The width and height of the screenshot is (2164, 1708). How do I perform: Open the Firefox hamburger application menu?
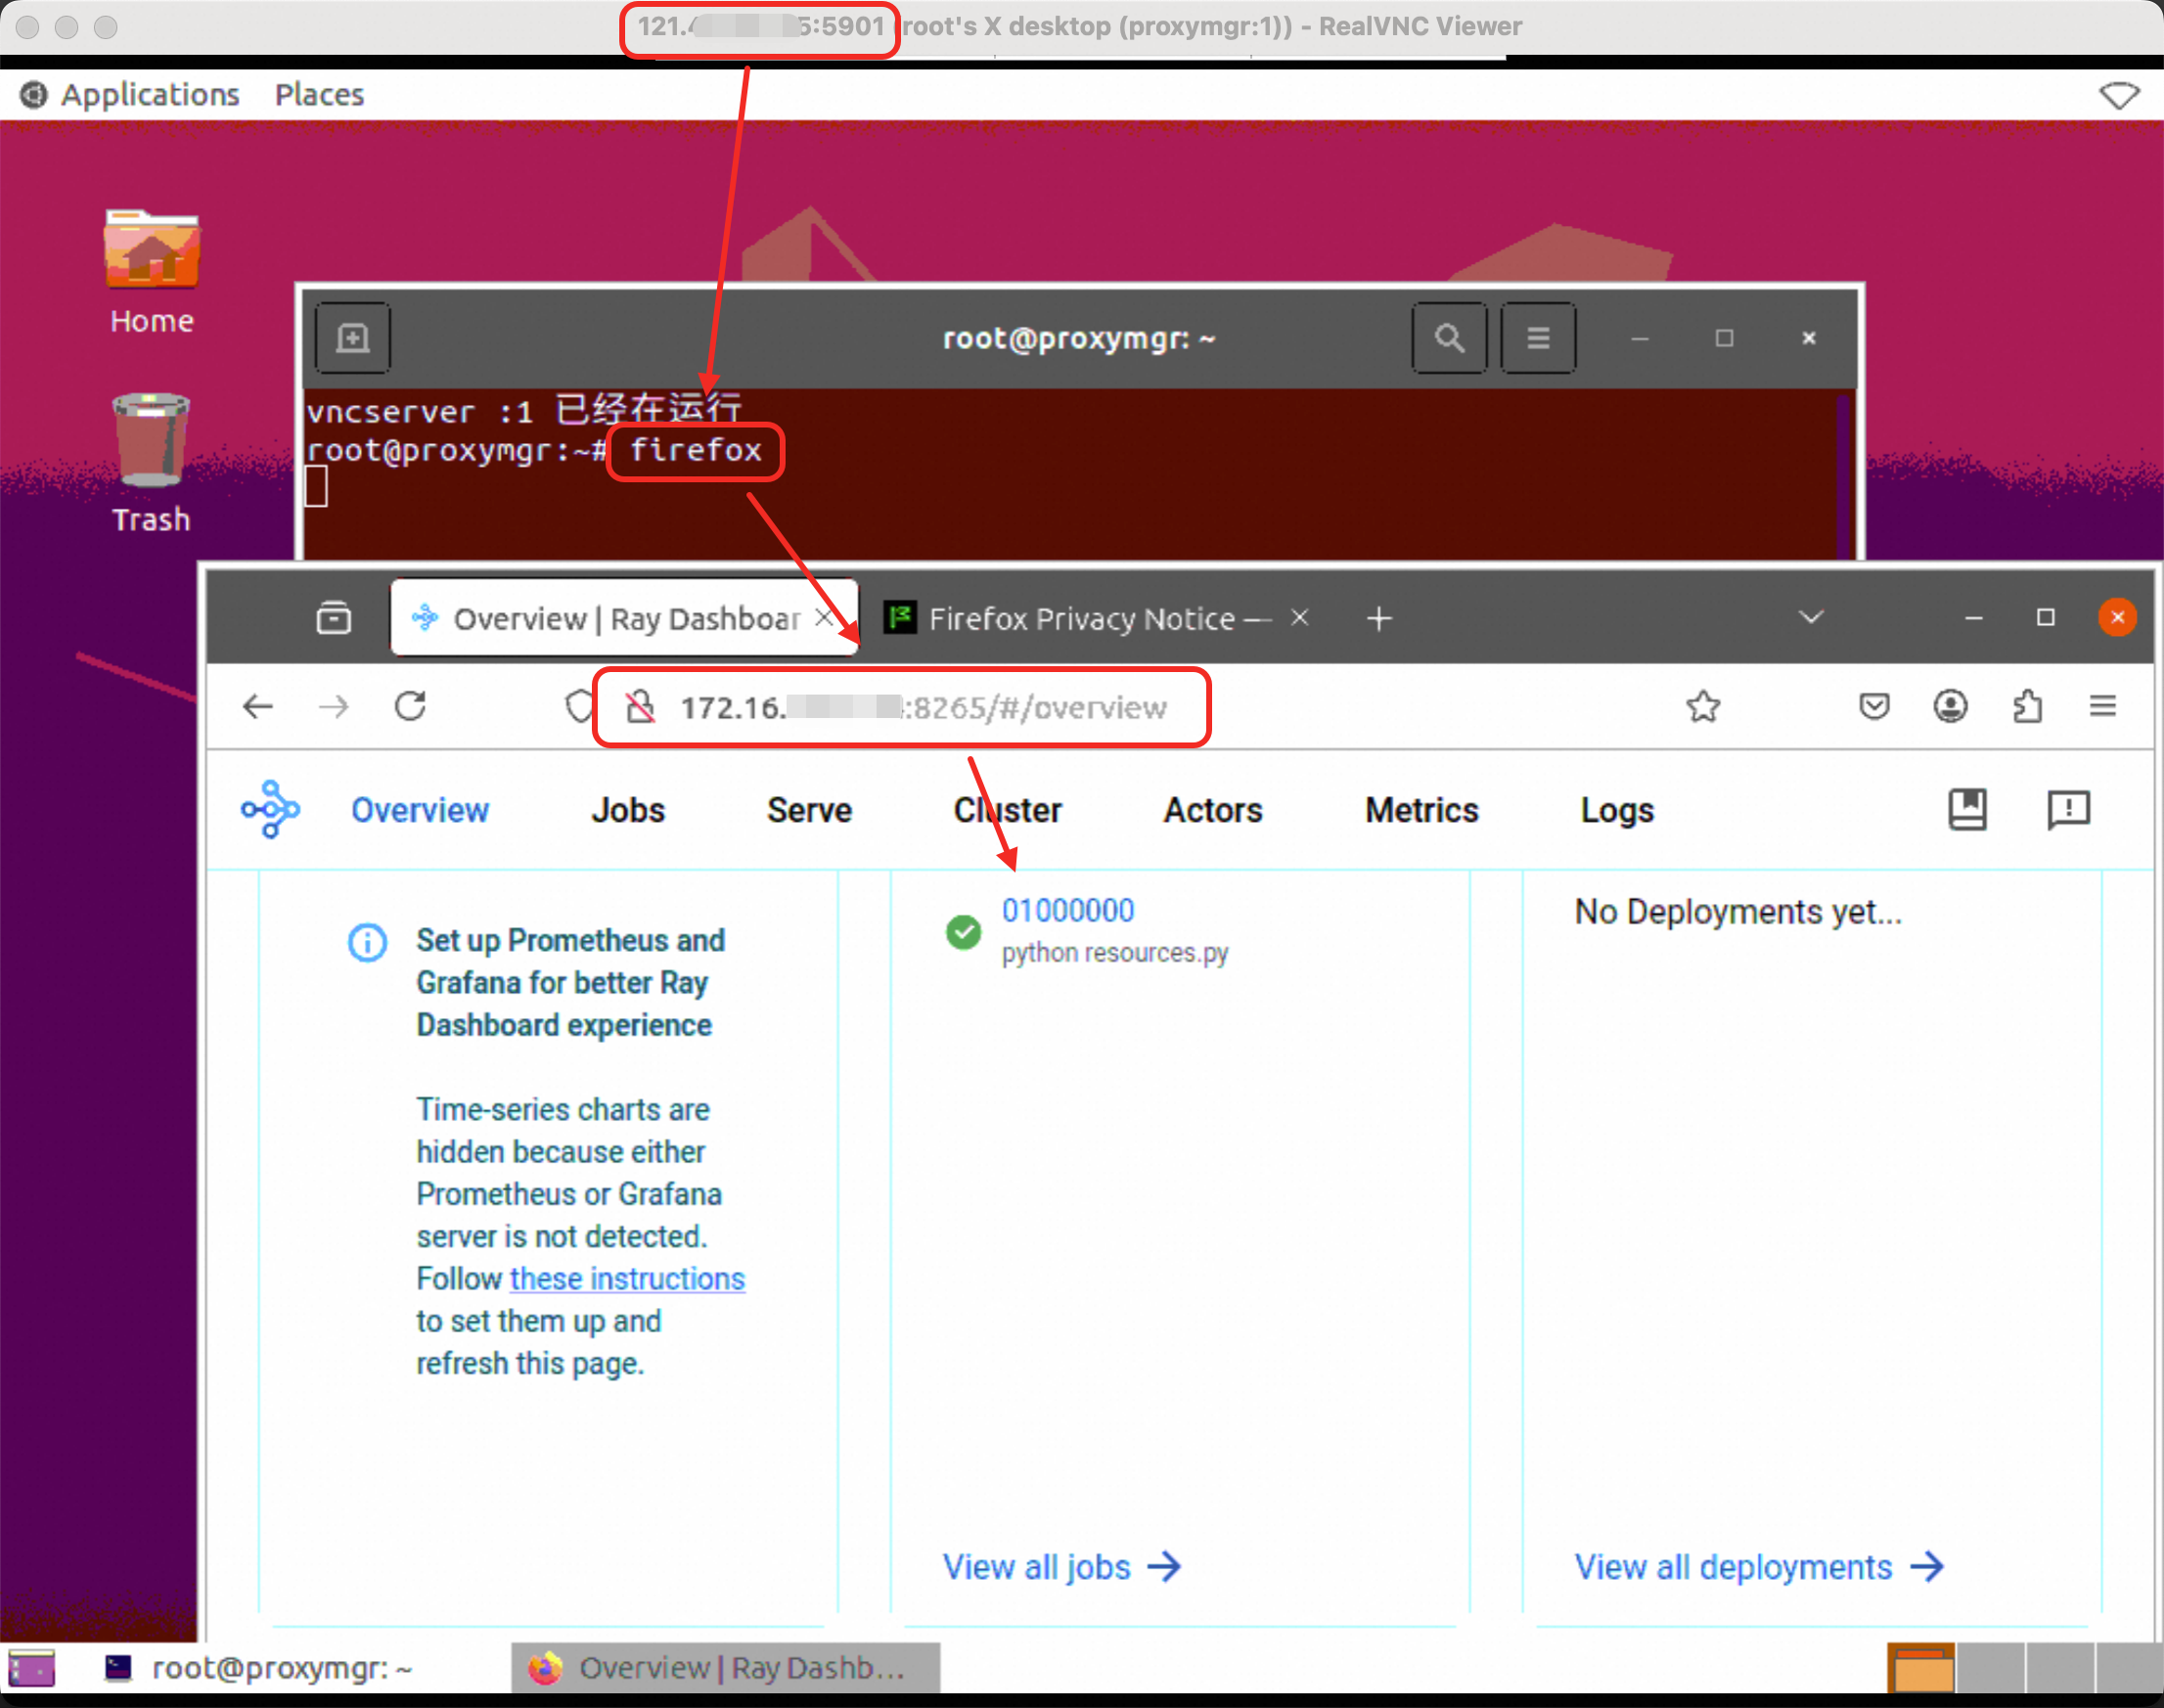pos(2103,707)
